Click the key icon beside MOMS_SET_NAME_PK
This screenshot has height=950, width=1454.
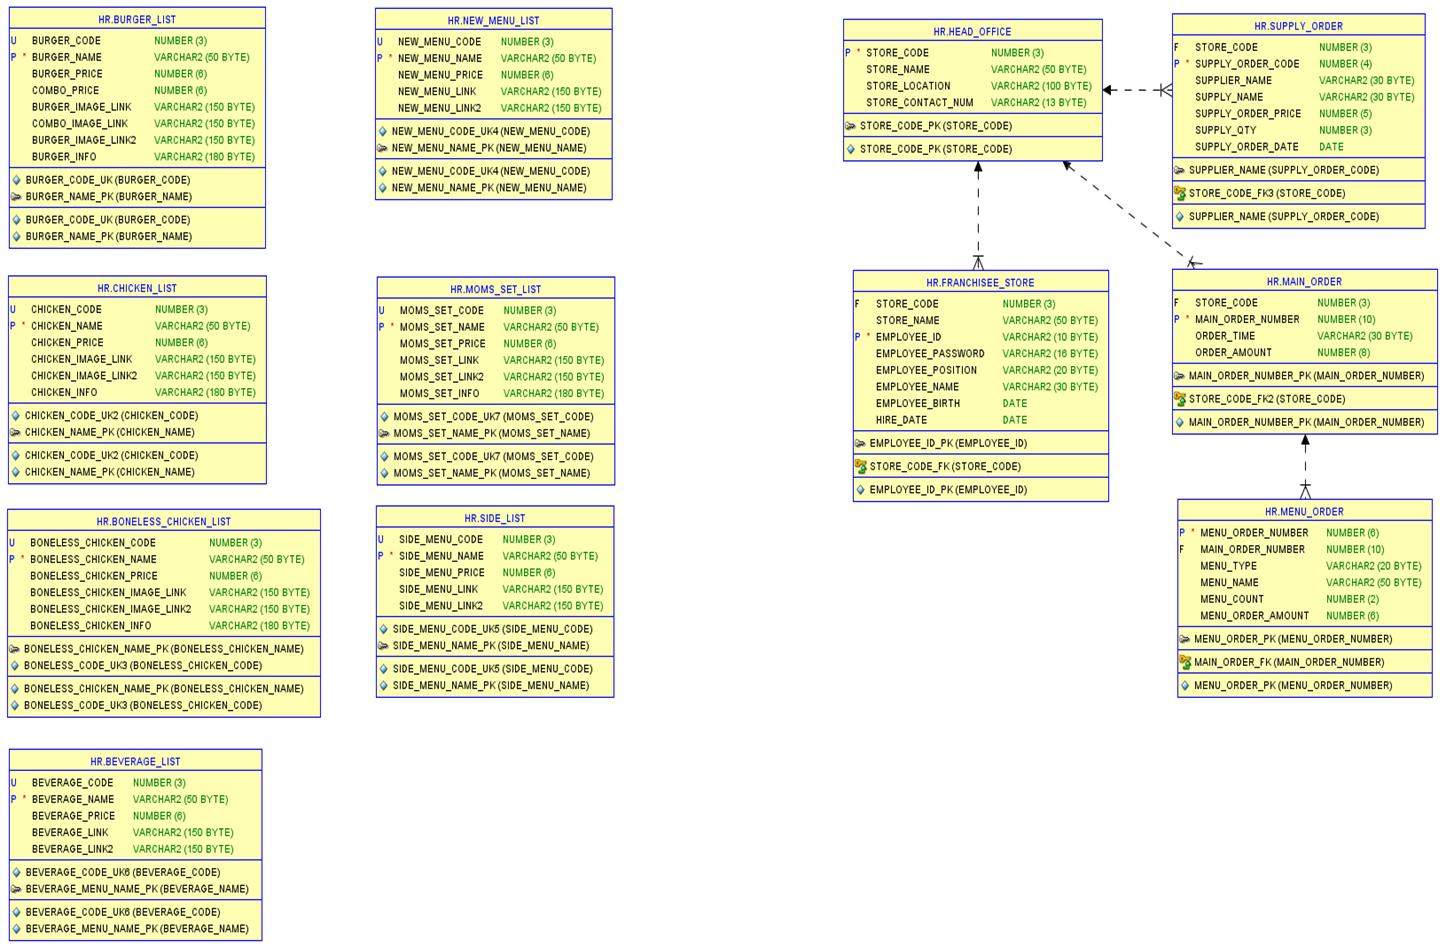coord(385,433)
